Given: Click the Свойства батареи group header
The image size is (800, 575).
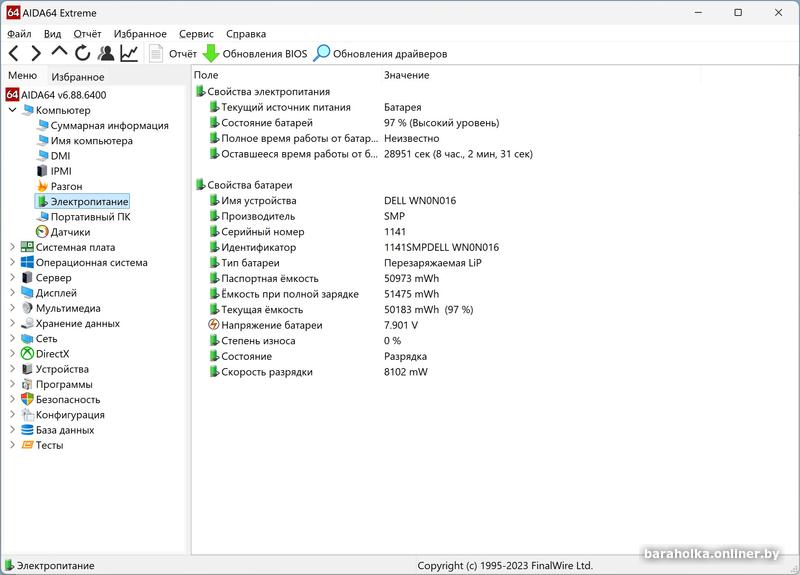Looking at the screenshot, I should [249, 185].
